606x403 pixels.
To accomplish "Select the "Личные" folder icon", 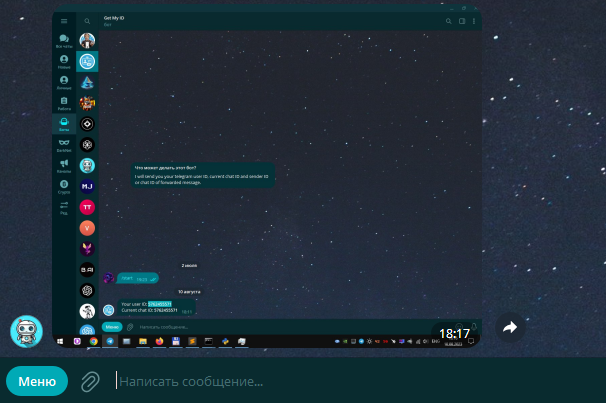I will coord(64,82).
